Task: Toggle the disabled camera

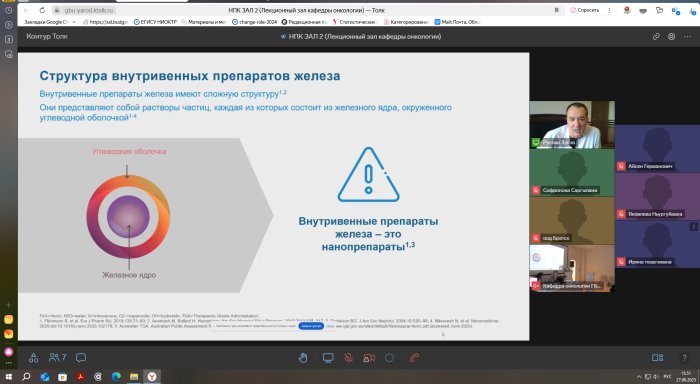Action: (x=369, y=358)
